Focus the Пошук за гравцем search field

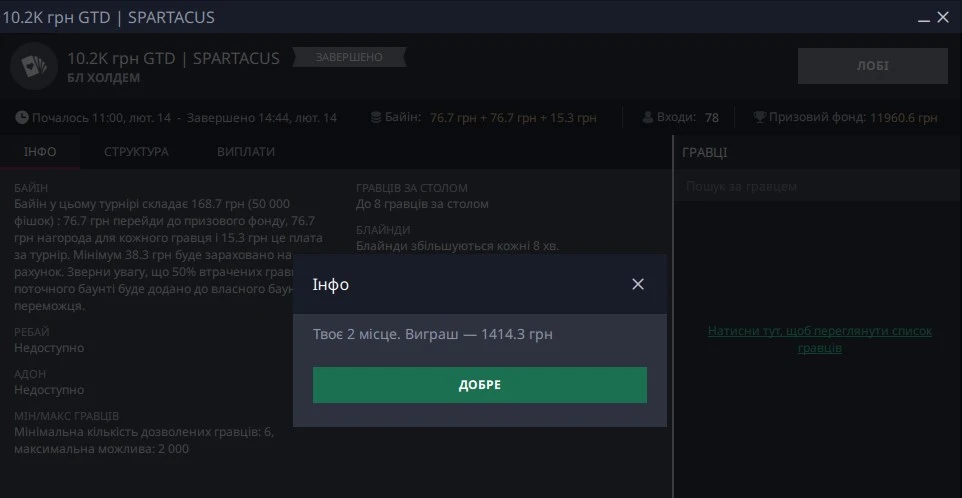click(x=816, y=187)
